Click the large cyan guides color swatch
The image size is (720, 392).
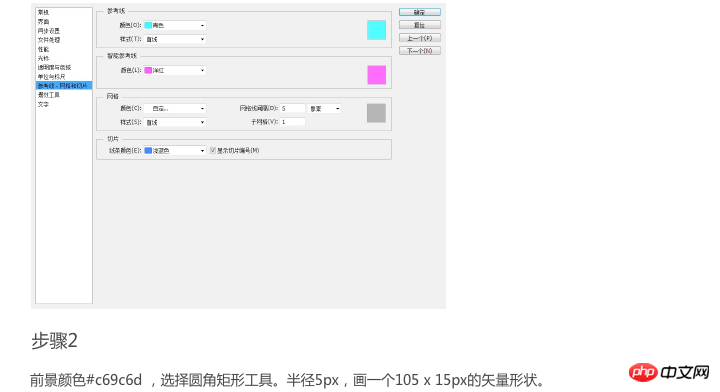377,30
